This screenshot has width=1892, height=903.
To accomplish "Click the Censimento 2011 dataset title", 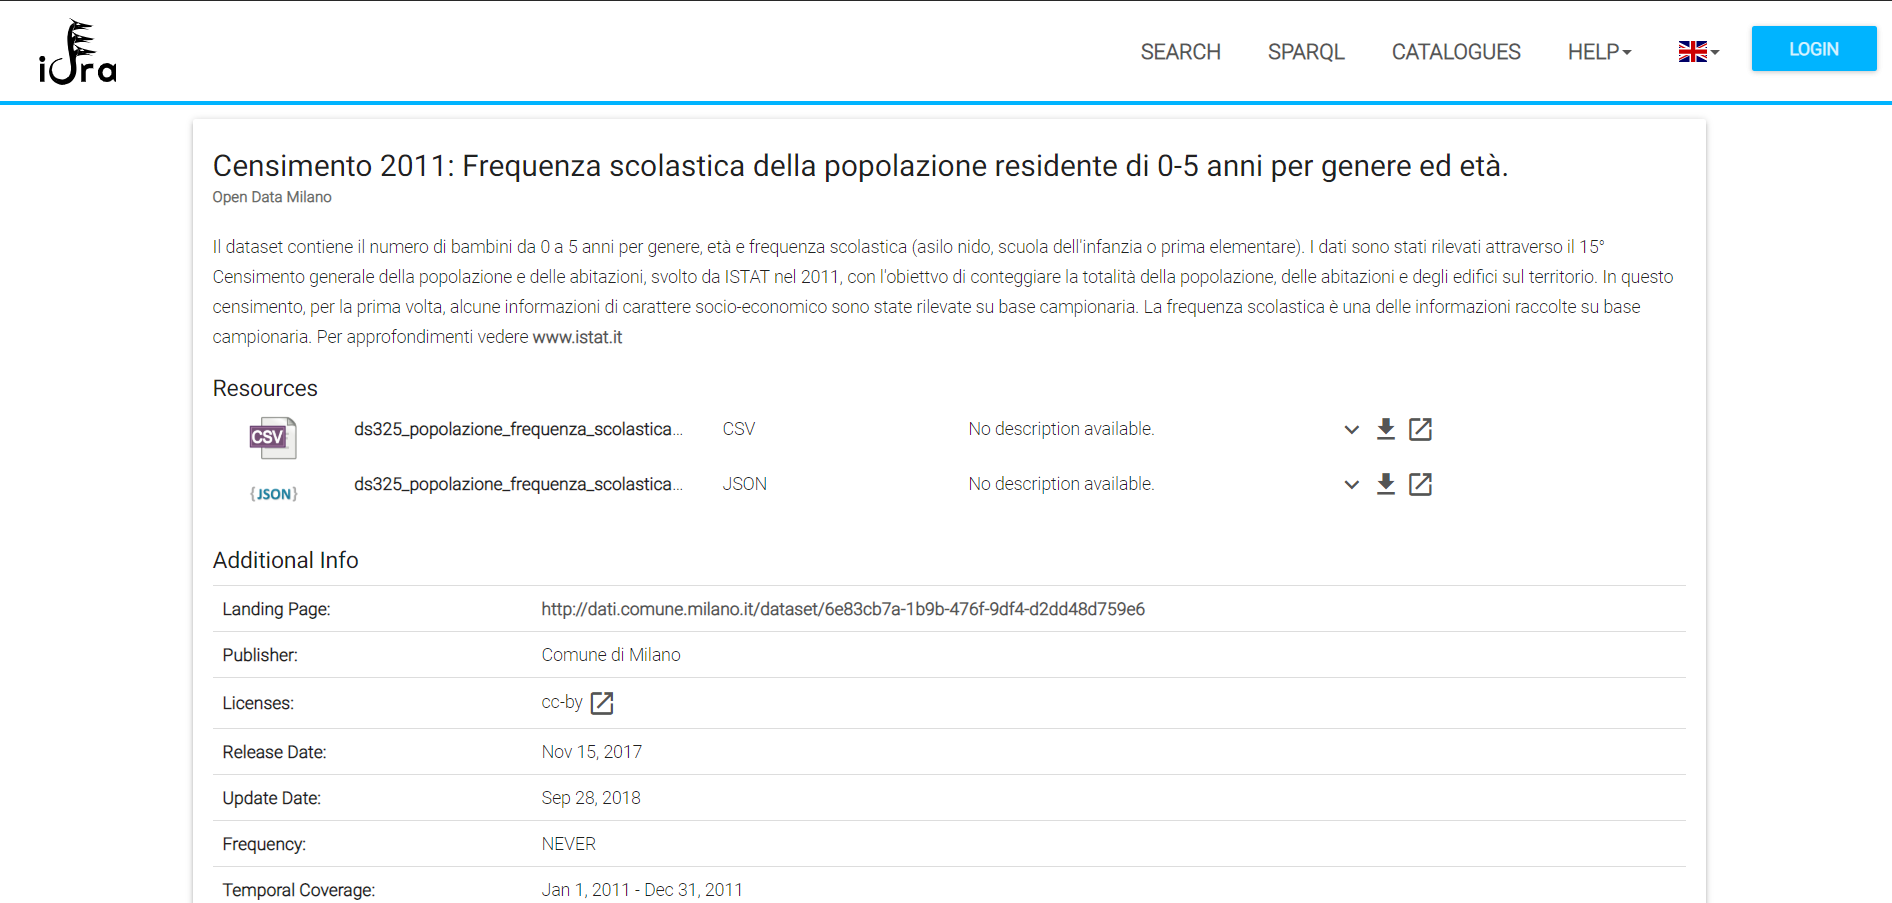I will [x=860, y=165].
